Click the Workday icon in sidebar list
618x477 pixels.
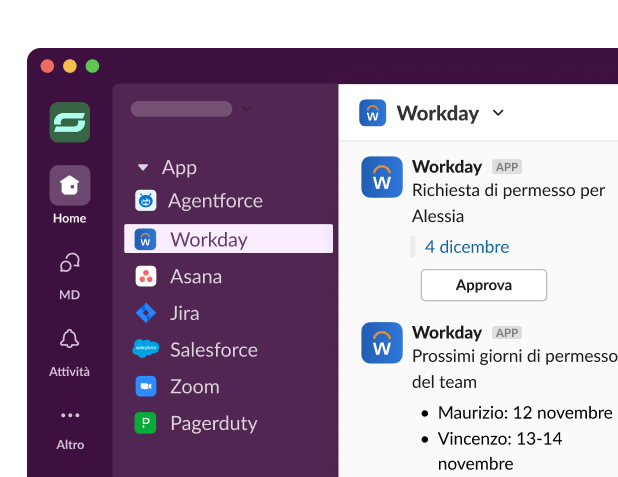pos(145,239)
